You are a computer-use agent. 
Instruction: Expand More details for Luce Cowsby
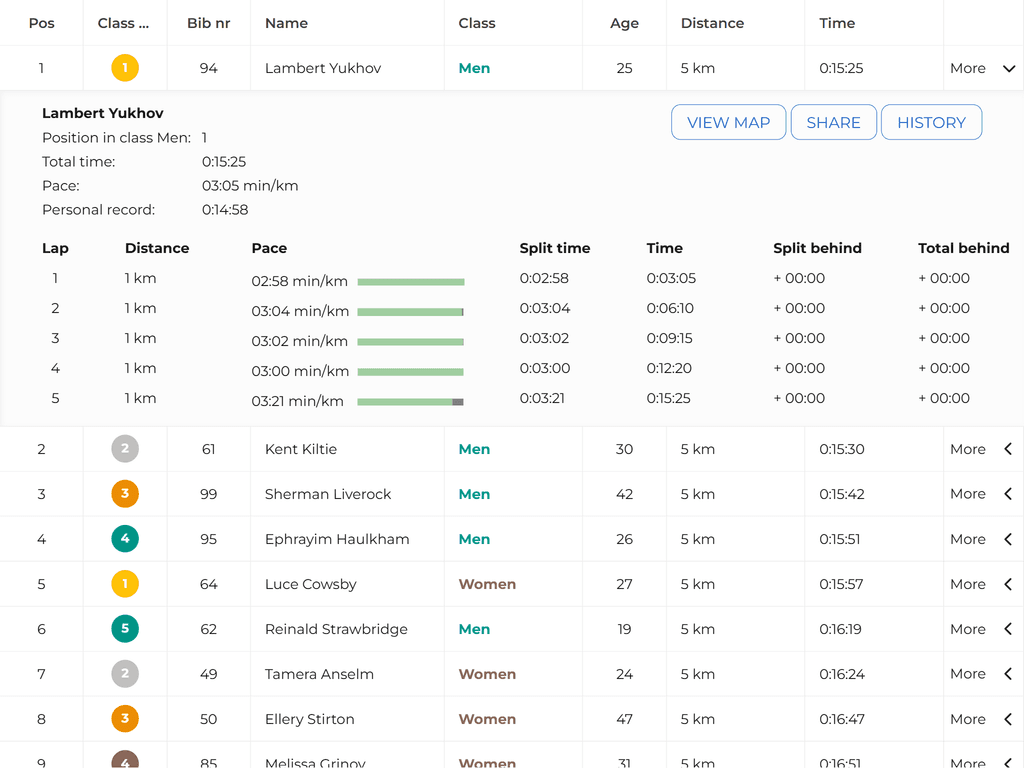pos(982,584)
